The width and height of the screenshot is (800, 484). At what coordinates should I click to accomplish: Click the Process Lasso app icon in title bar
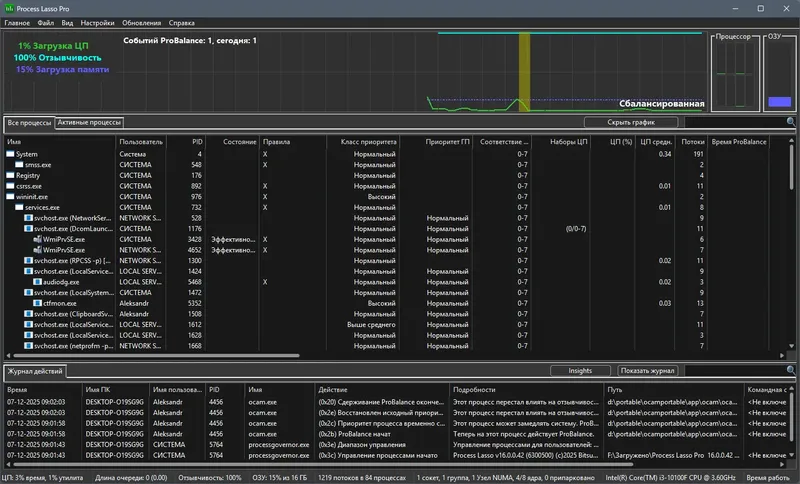pos(9,7)
